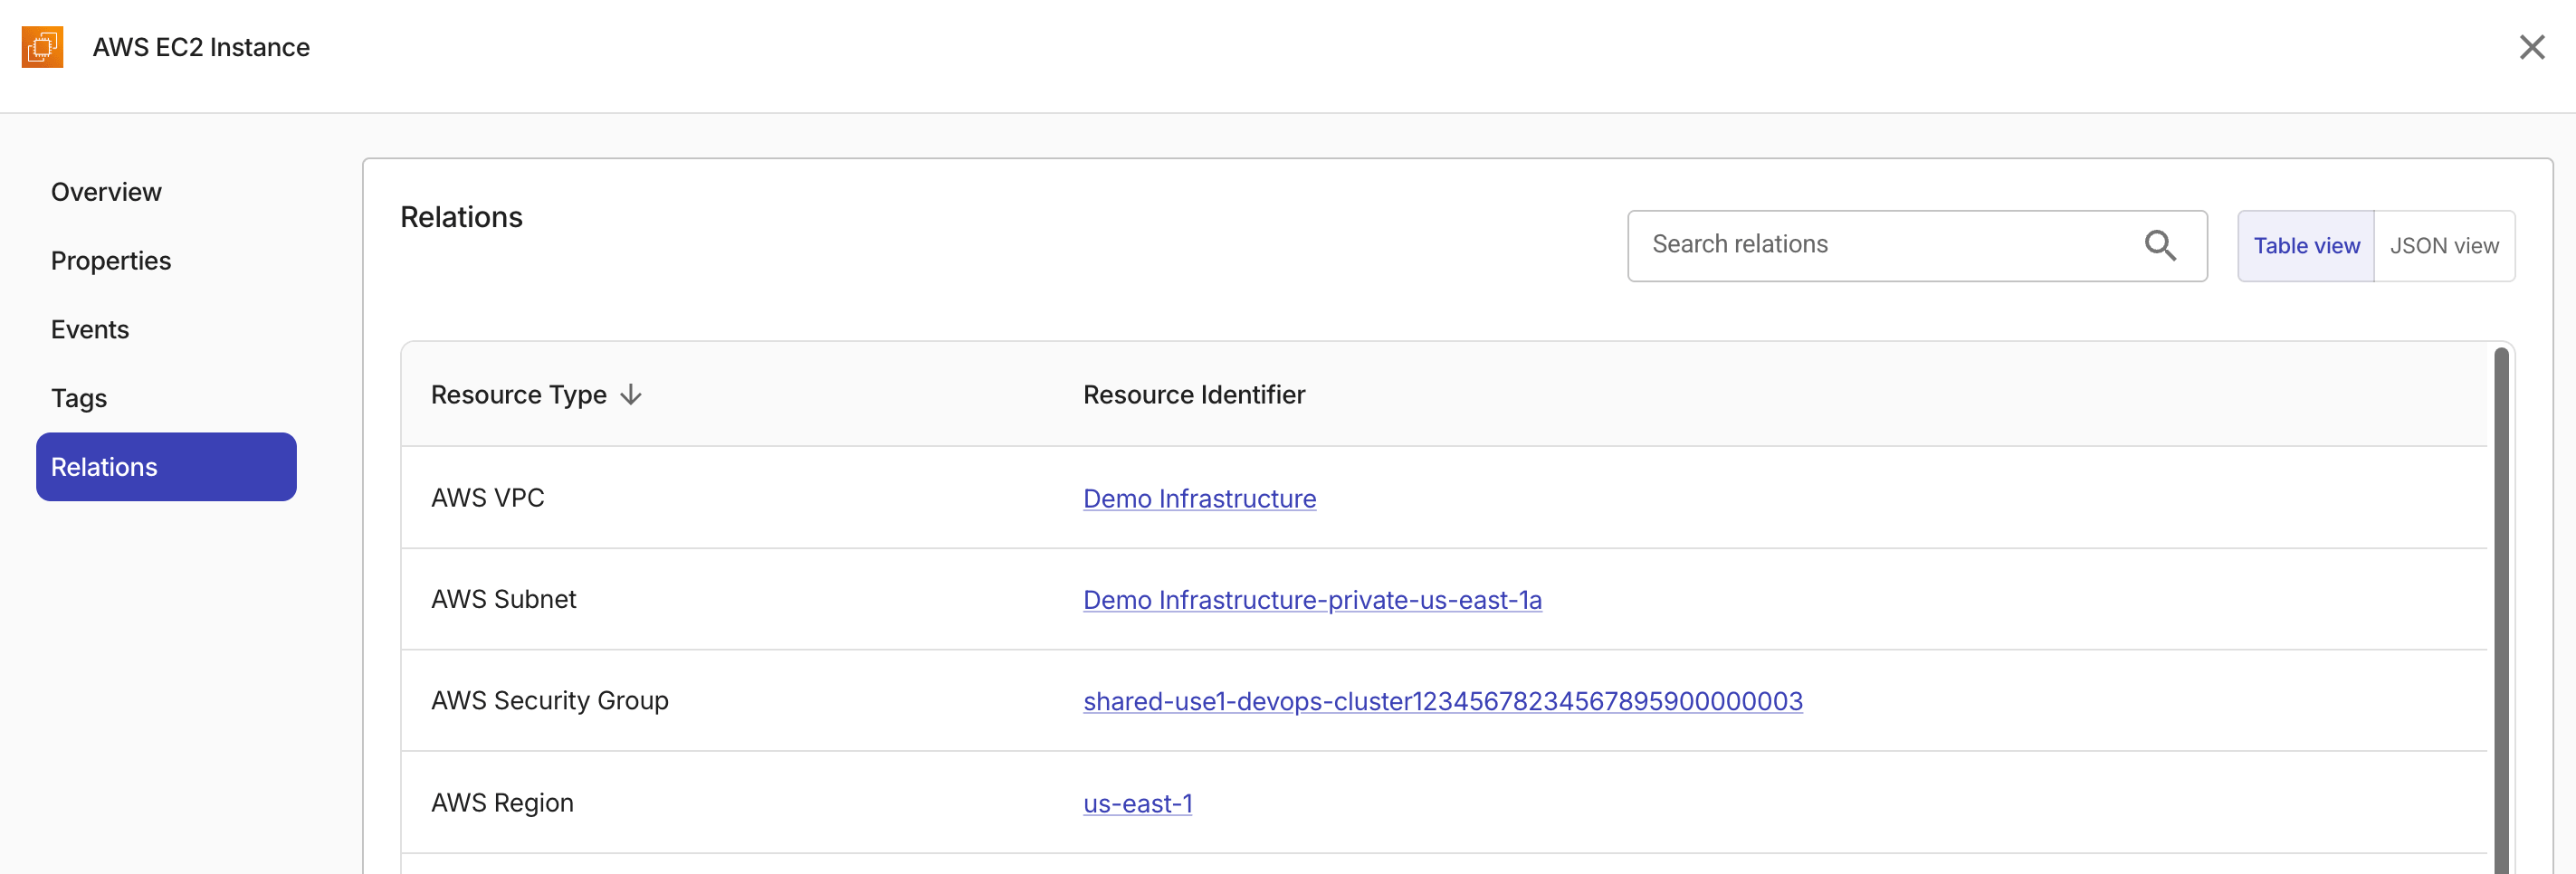The width and height of the screenshot is (2576, 874).
Task: Open the us-east-1 region link
Action: [1137, 803]
